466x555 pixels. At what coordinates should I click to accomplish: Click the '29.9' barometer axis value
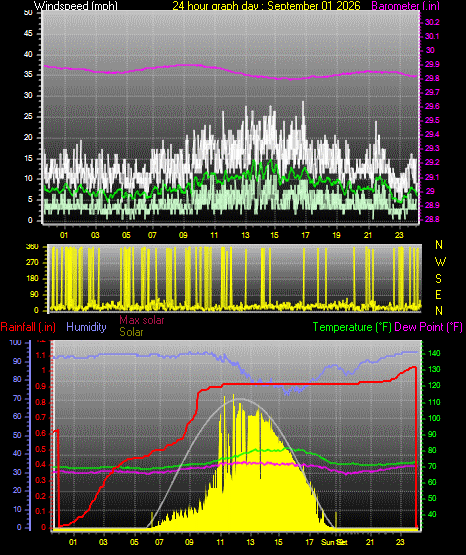click(432, 64)
